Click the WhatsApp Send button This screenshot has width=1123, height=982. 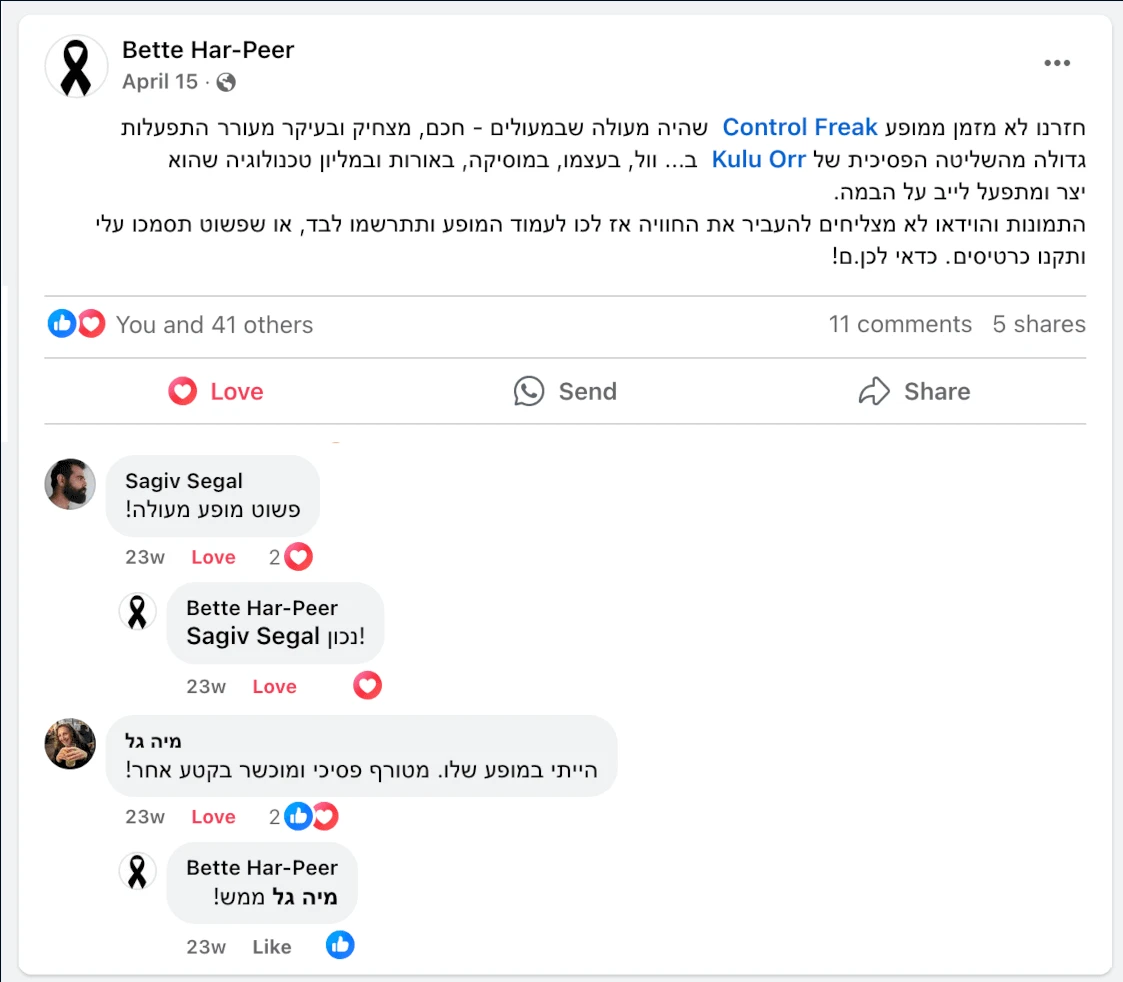pos(565,391)
